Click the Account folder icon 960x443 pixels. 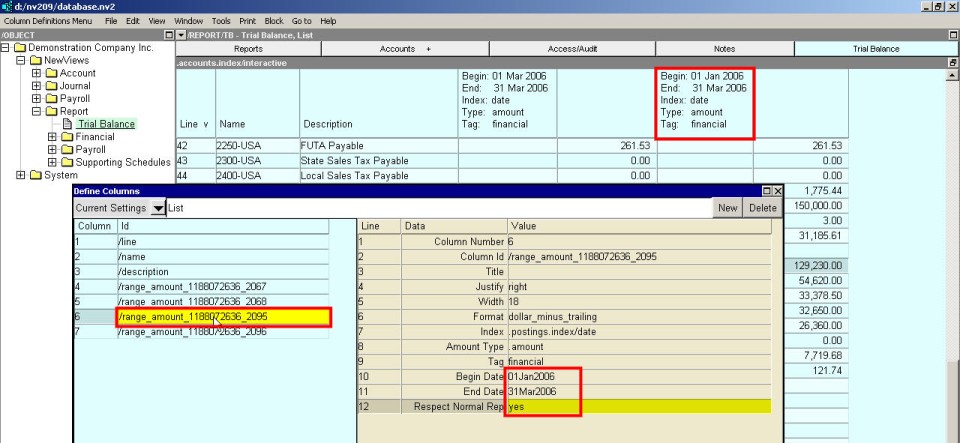tap(53, 73)
